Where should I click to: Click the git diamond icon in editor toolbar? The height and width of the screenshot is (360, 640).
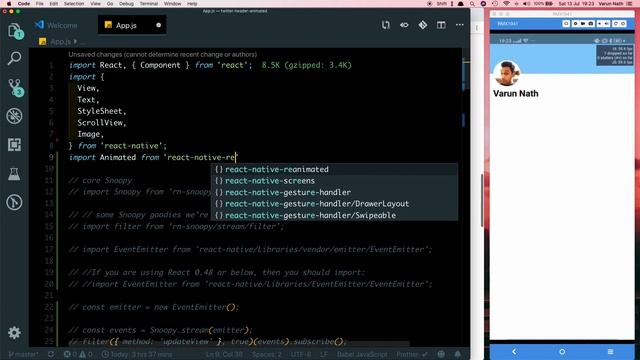[x=423, y=25]
